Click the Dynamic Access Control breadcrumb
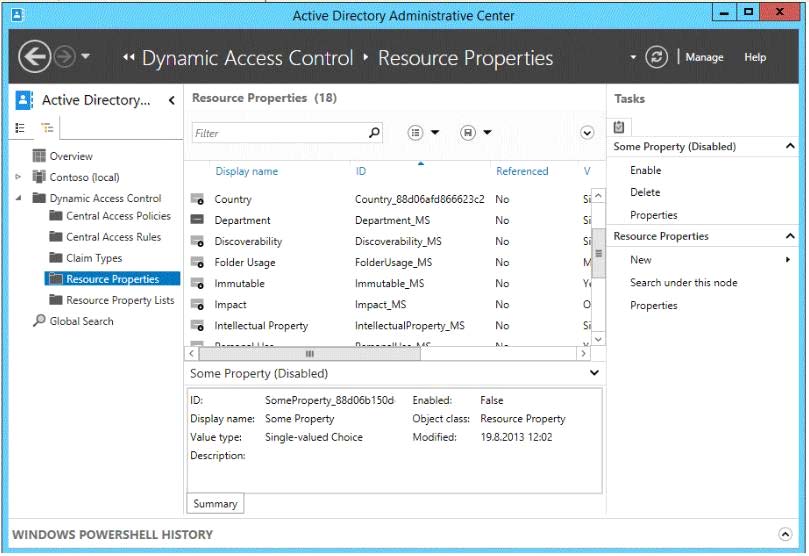809x556 pixels. pyautogui.click(x=248, y=58)
